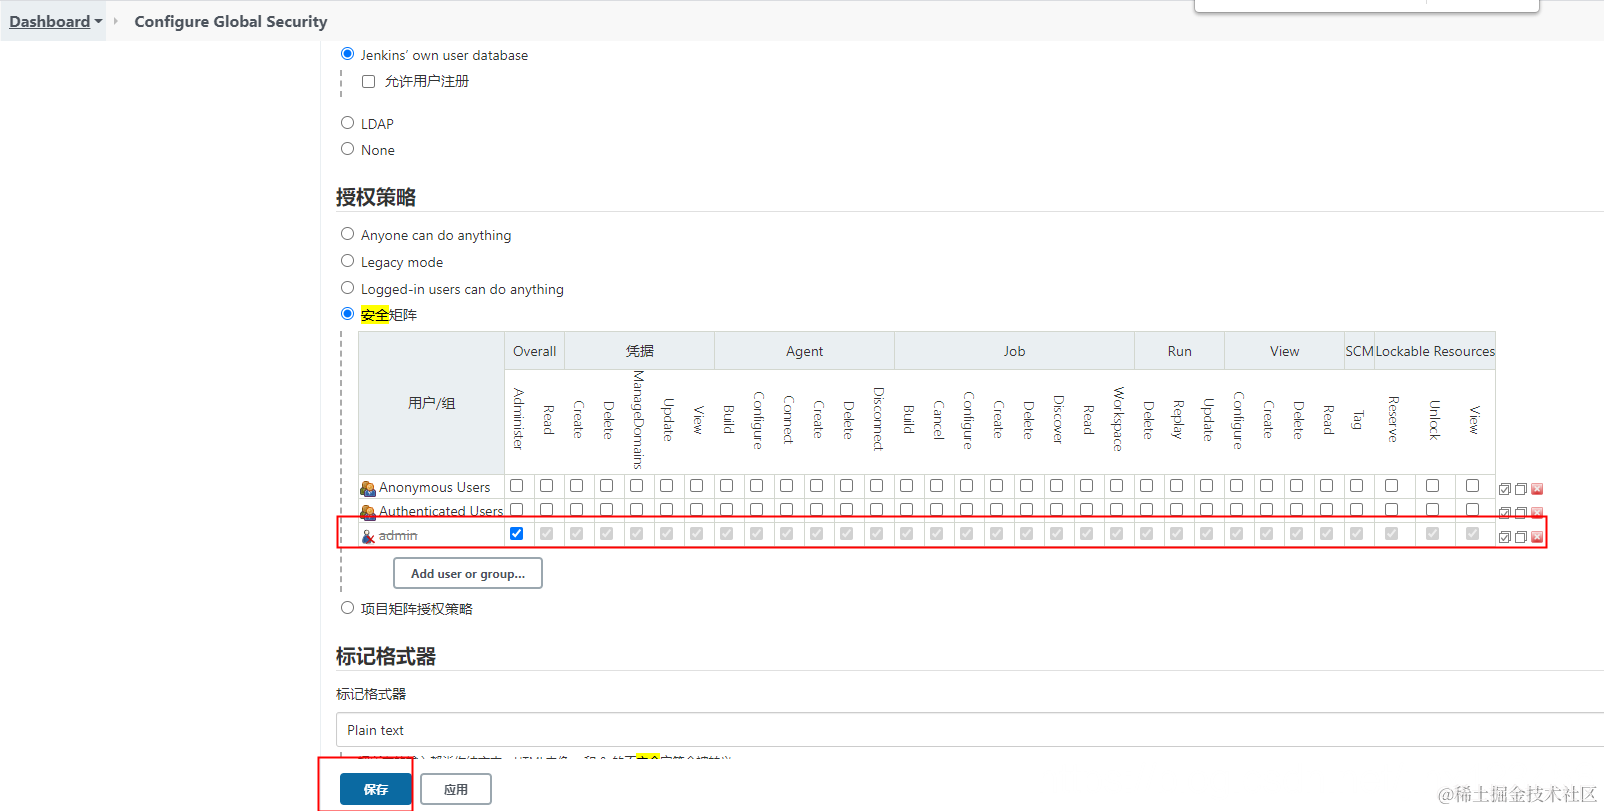Click the Overall column group header

535,351
